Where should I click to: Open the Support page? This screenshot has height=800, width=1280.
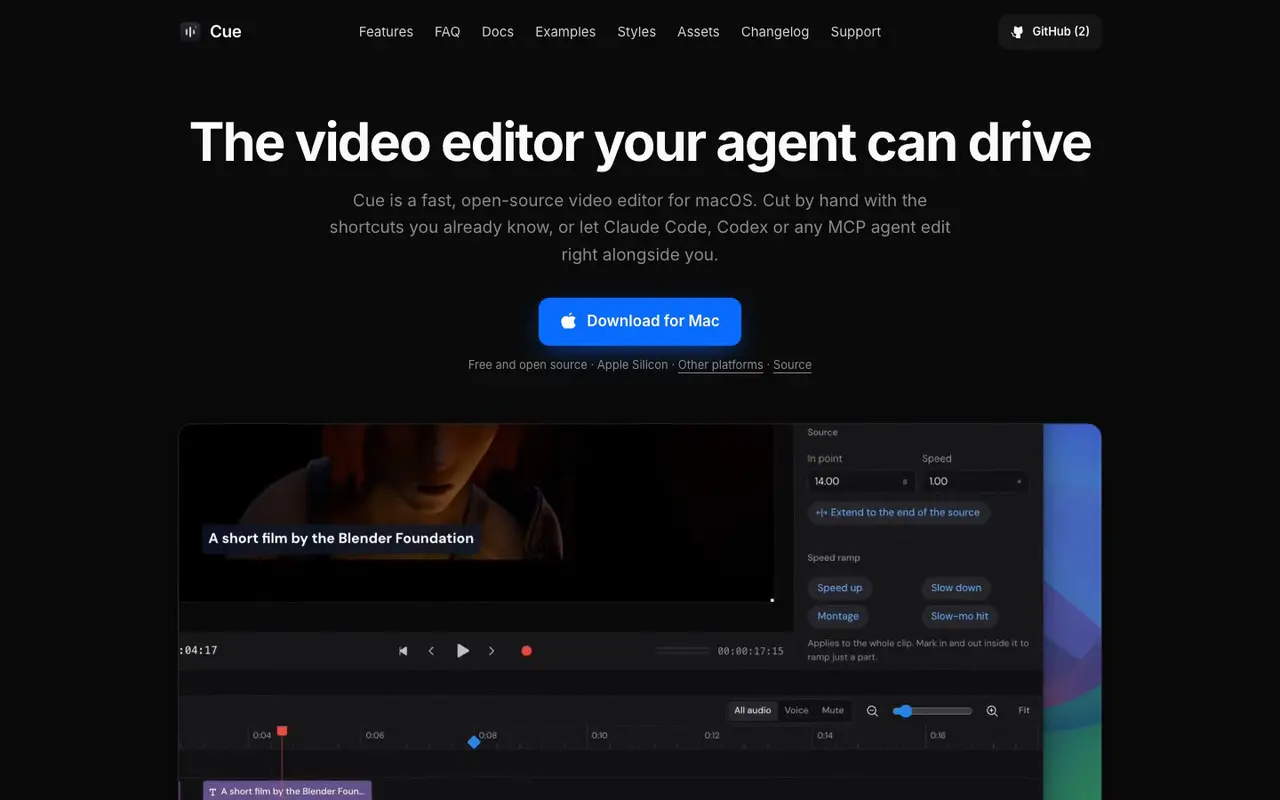(856, 32)
